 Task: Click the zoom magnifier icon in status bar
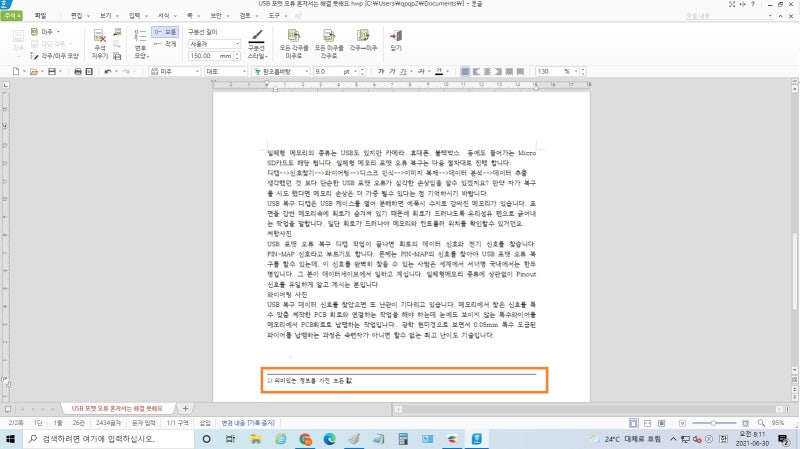[761, 423]
